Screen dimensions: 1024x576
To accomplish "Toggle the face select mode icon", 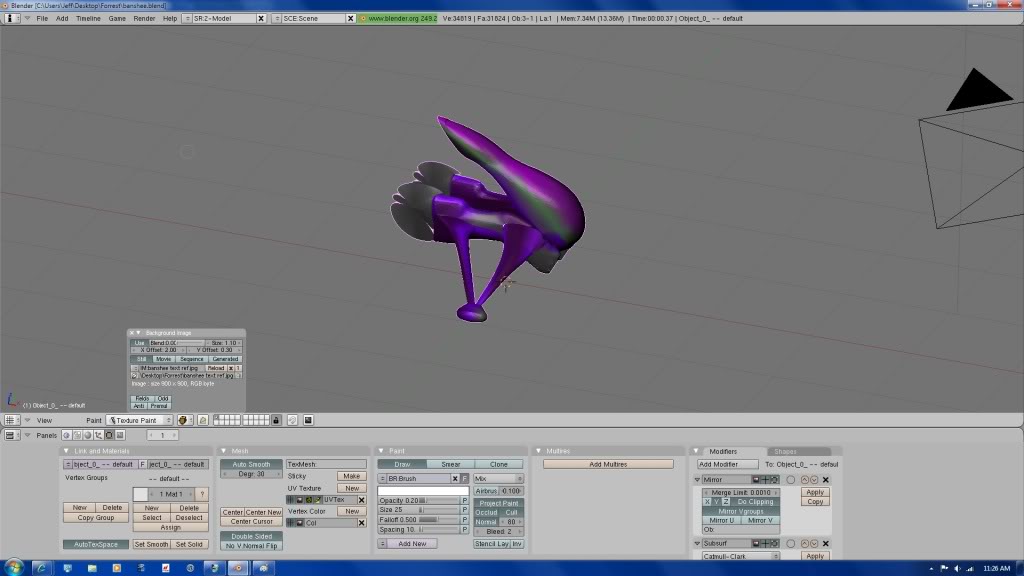I will (x=203, y=420).
